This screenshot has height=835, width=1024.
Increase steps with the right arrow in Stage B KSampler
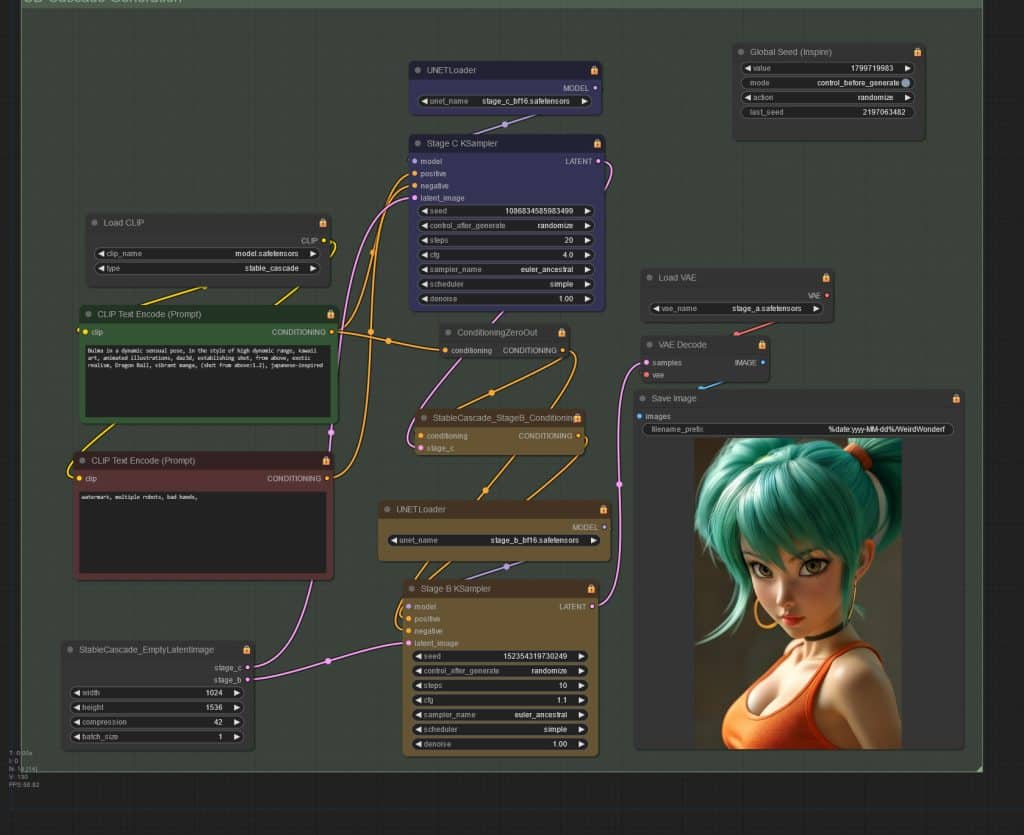click(581, 686)
